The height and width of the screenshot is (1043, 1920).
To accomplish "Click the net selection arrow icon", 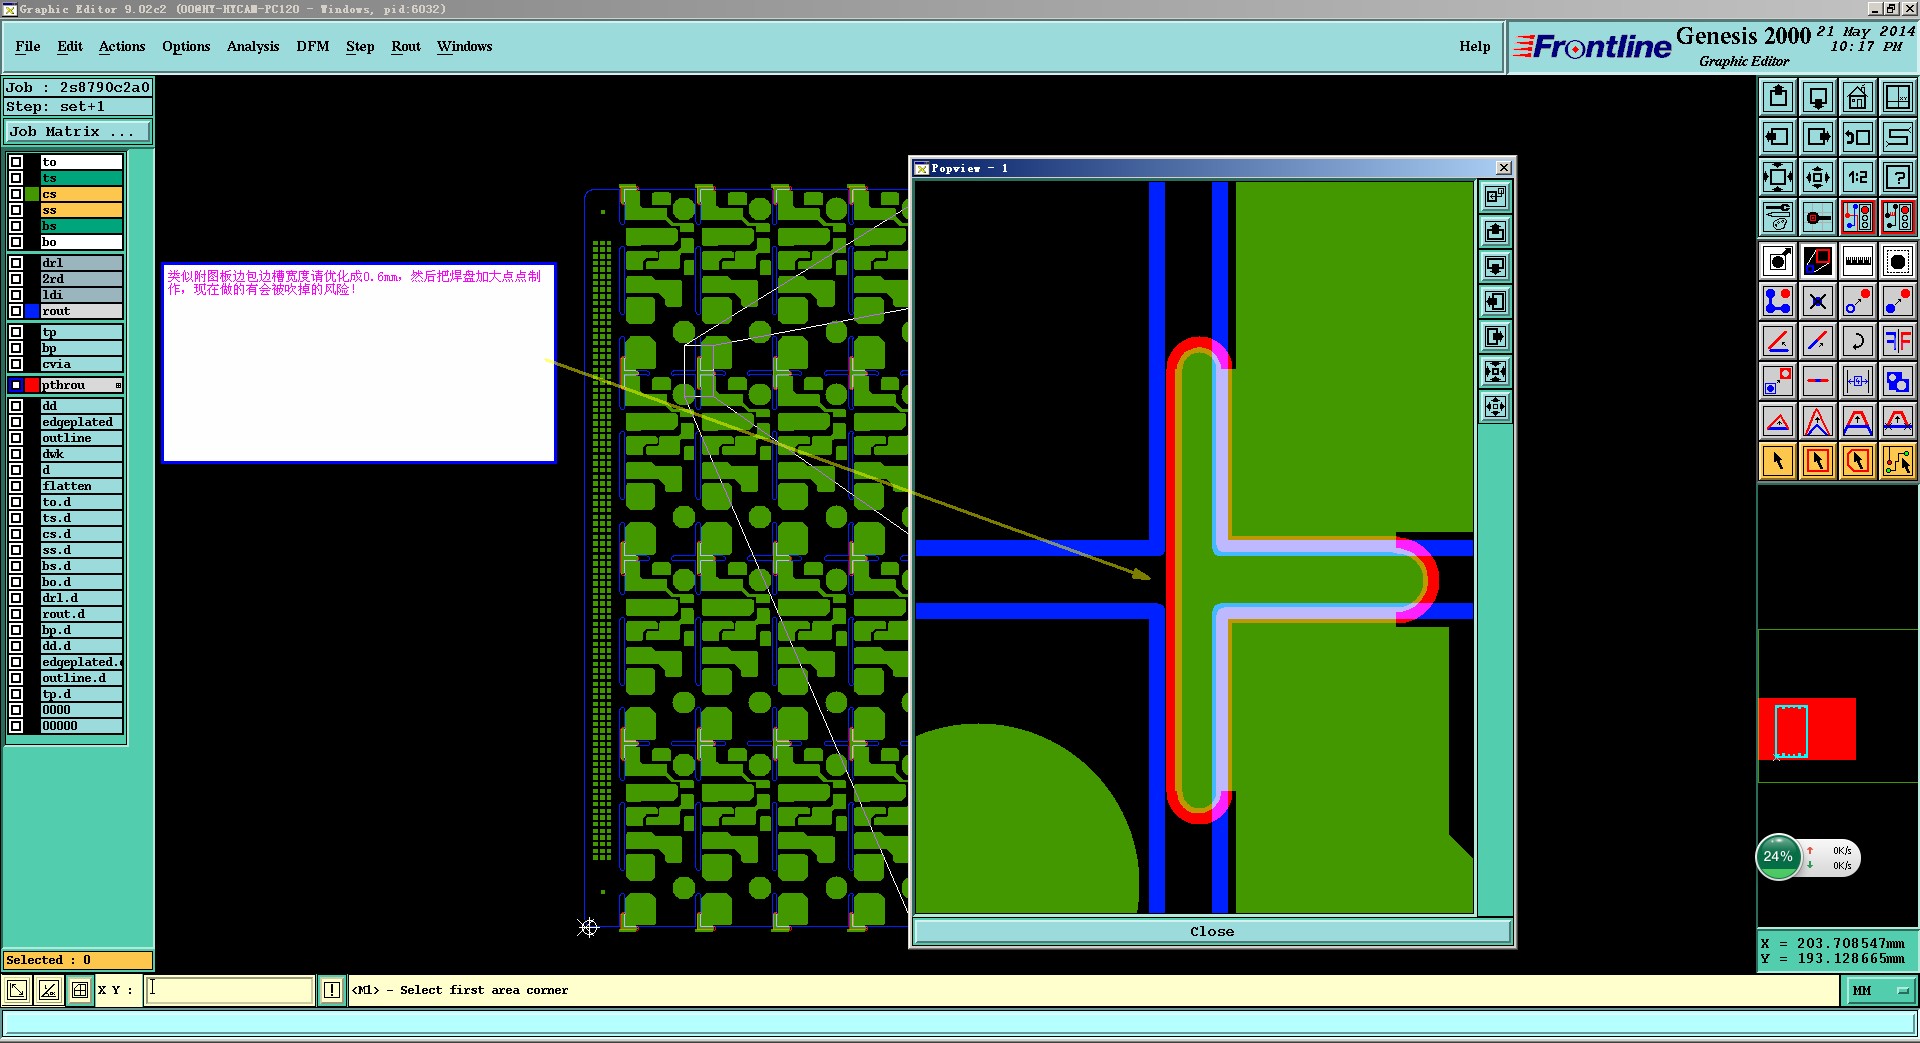I will coord(1898,461).
